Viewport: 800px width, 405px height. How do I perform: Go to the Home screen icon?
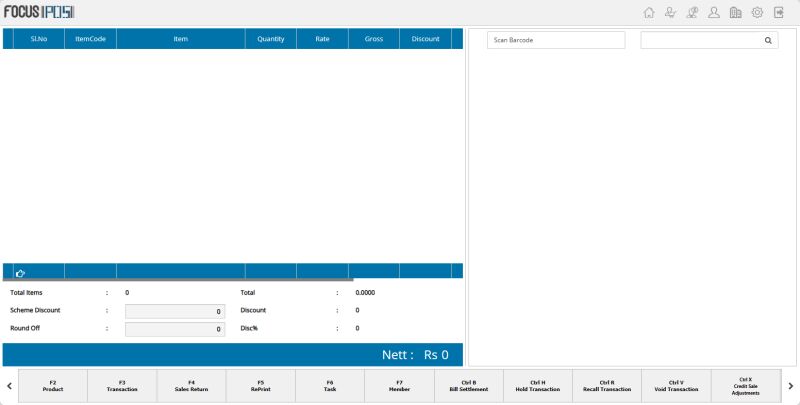(x=649, y=13)
